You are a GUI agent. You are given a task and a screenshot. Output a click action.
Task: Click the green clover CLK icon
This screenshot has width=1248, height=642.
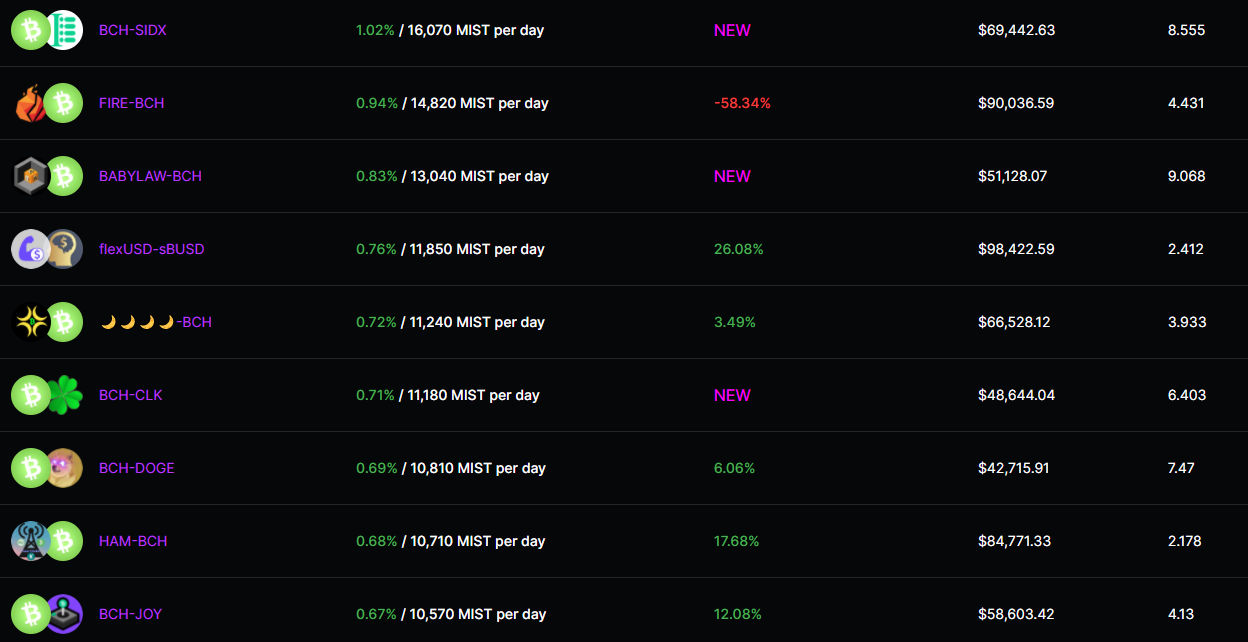coord(64,395)
